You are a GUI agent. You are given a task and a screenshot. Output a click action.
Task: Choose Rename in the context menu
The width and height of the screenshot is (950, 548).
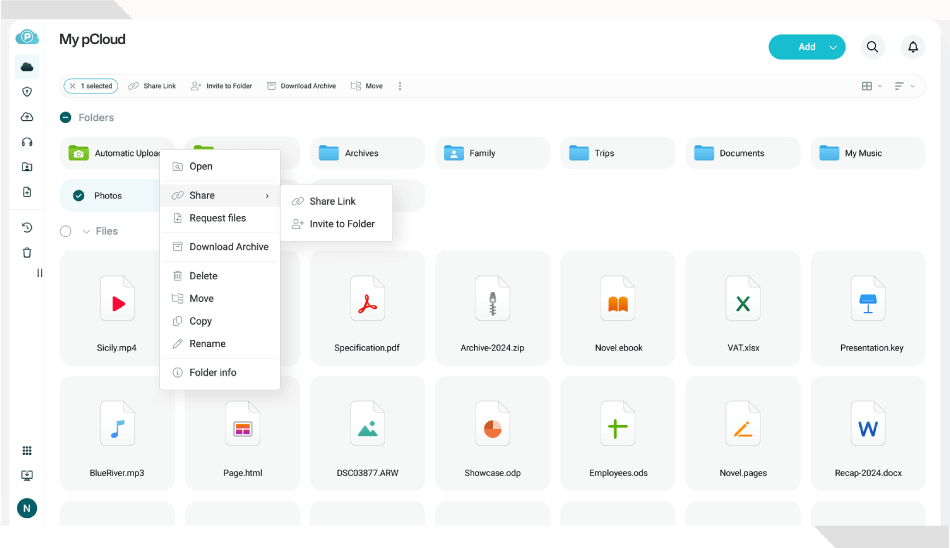pos(220,344)
